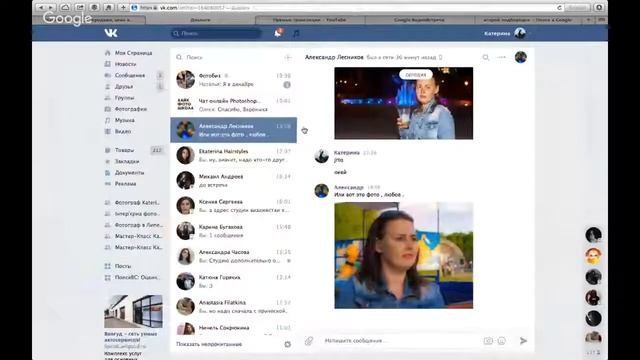Click Александр's avatar beside his message
640x360 pixels.
click(322, 191)
